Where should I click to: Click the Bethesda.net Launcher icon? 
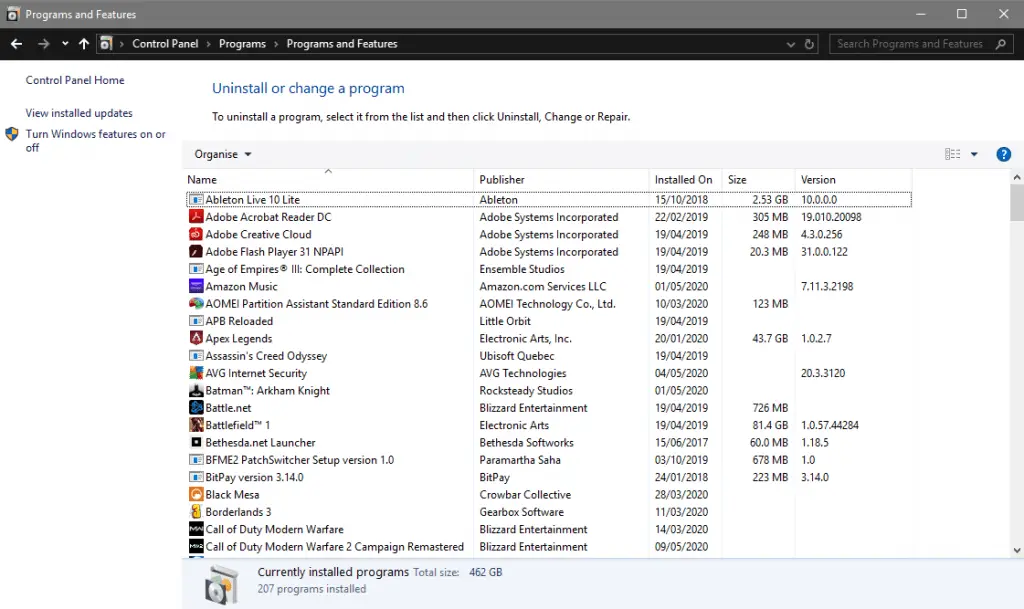click(196, 443)
